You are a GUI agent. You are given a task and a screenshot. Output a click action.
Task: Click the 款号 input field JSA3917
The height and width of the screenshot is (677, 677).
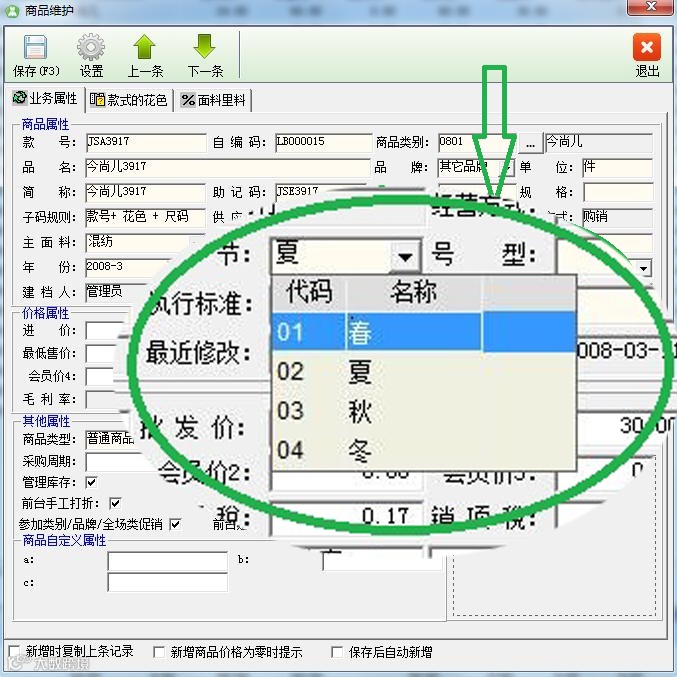pos(146,142)
